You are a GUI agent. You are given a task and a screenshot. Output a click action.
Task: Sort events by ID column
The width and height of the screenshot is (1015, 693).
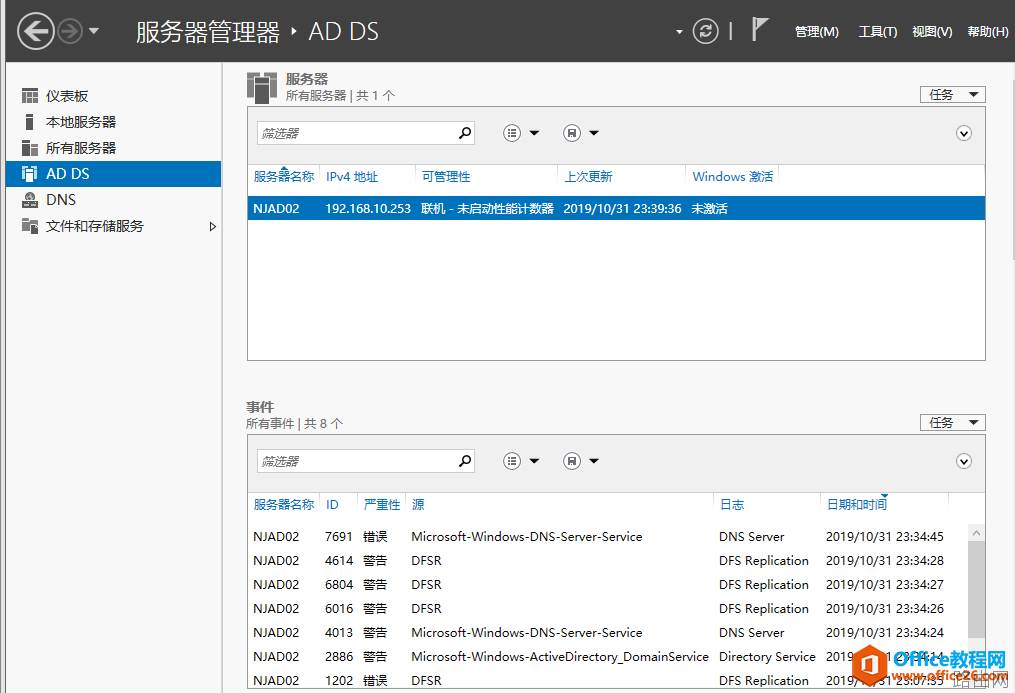pos(332,505)
